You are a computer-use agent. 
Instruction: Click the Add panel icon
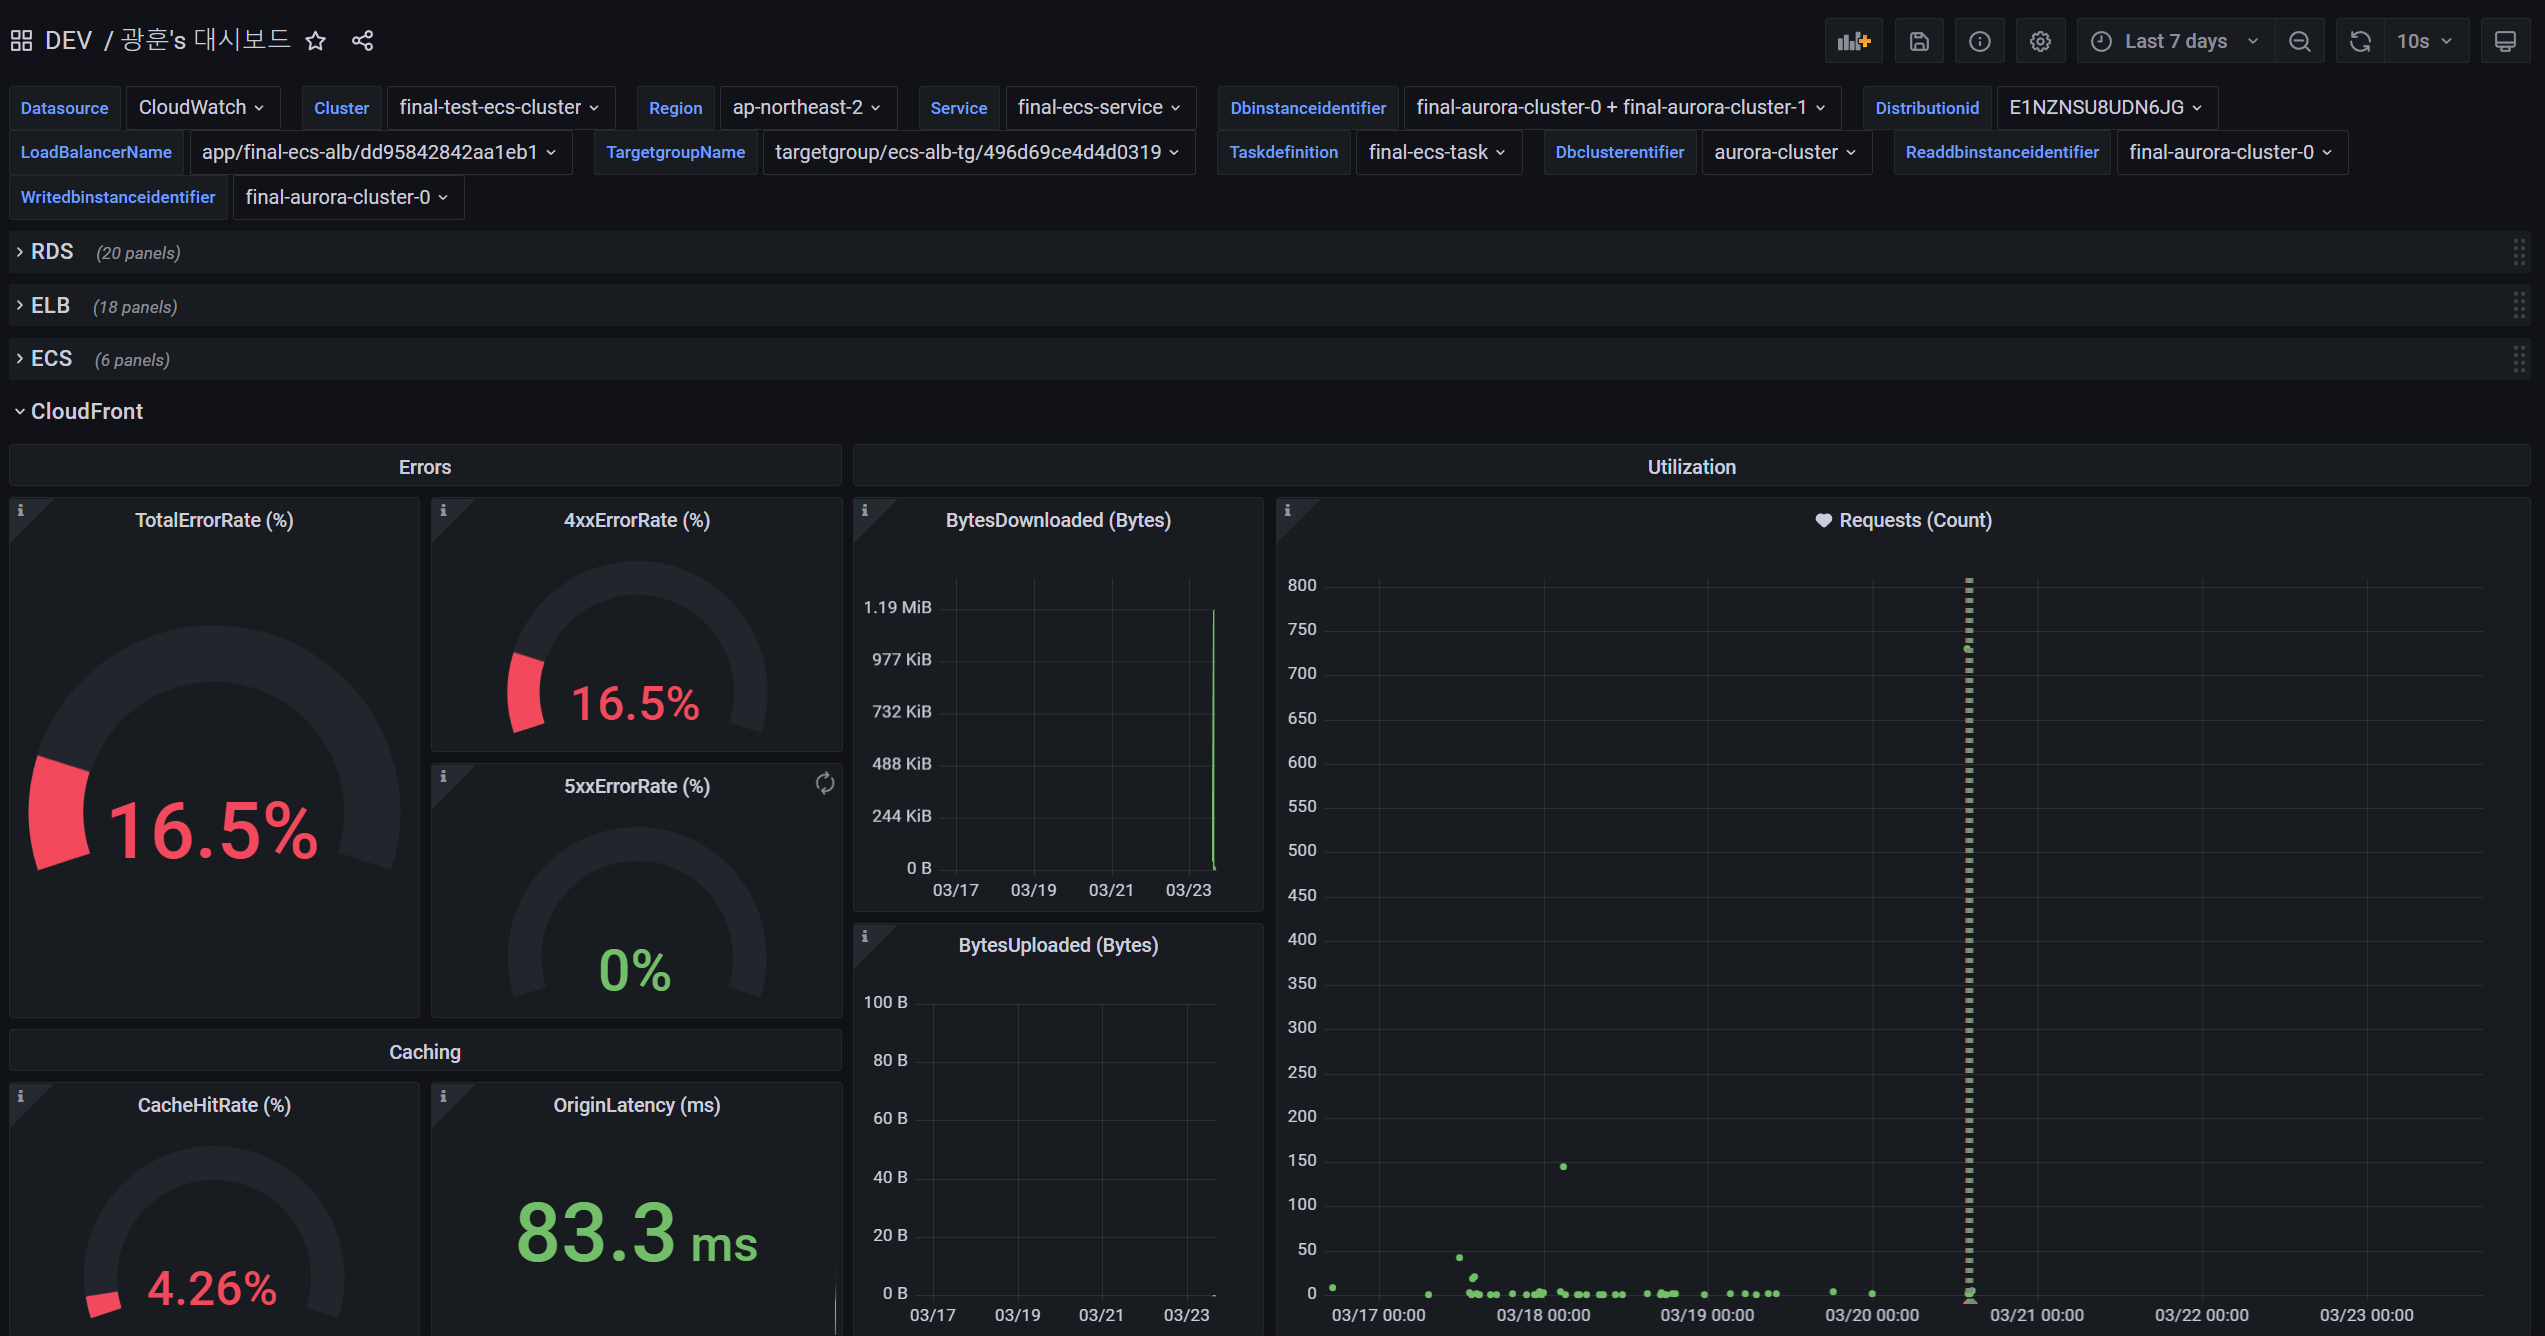click(x=1853, y=41)
